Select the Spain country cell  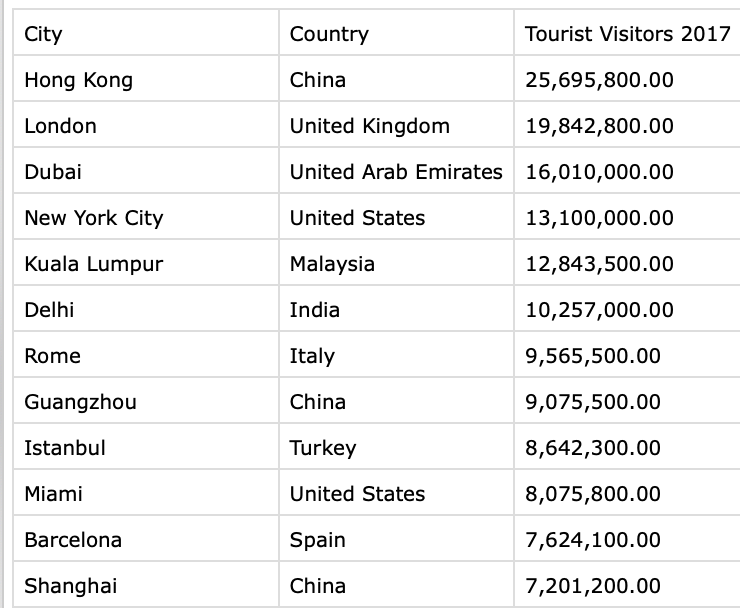tap(317, 540)
